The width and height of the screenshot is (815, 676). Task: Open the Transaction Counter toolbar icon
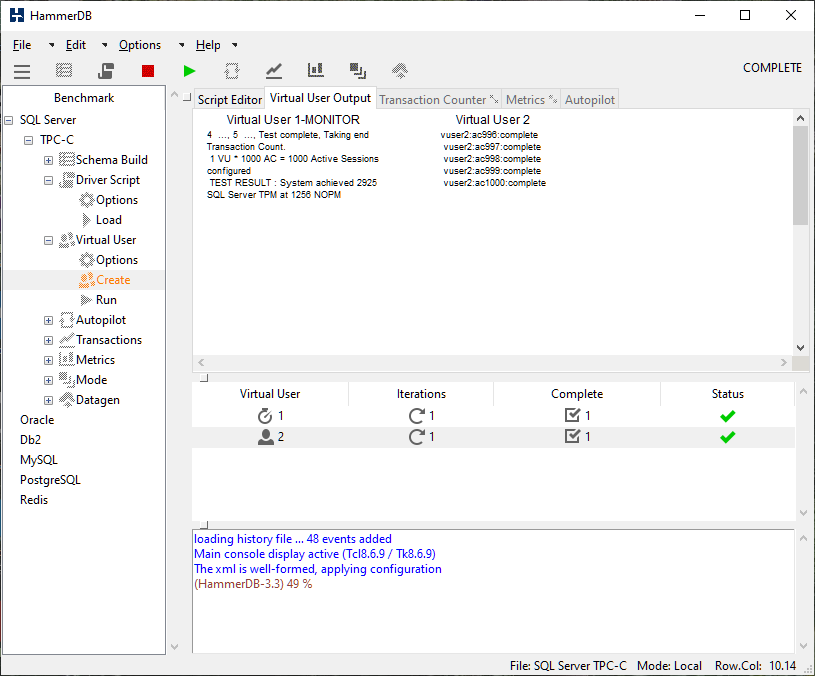tap(274, 71)
